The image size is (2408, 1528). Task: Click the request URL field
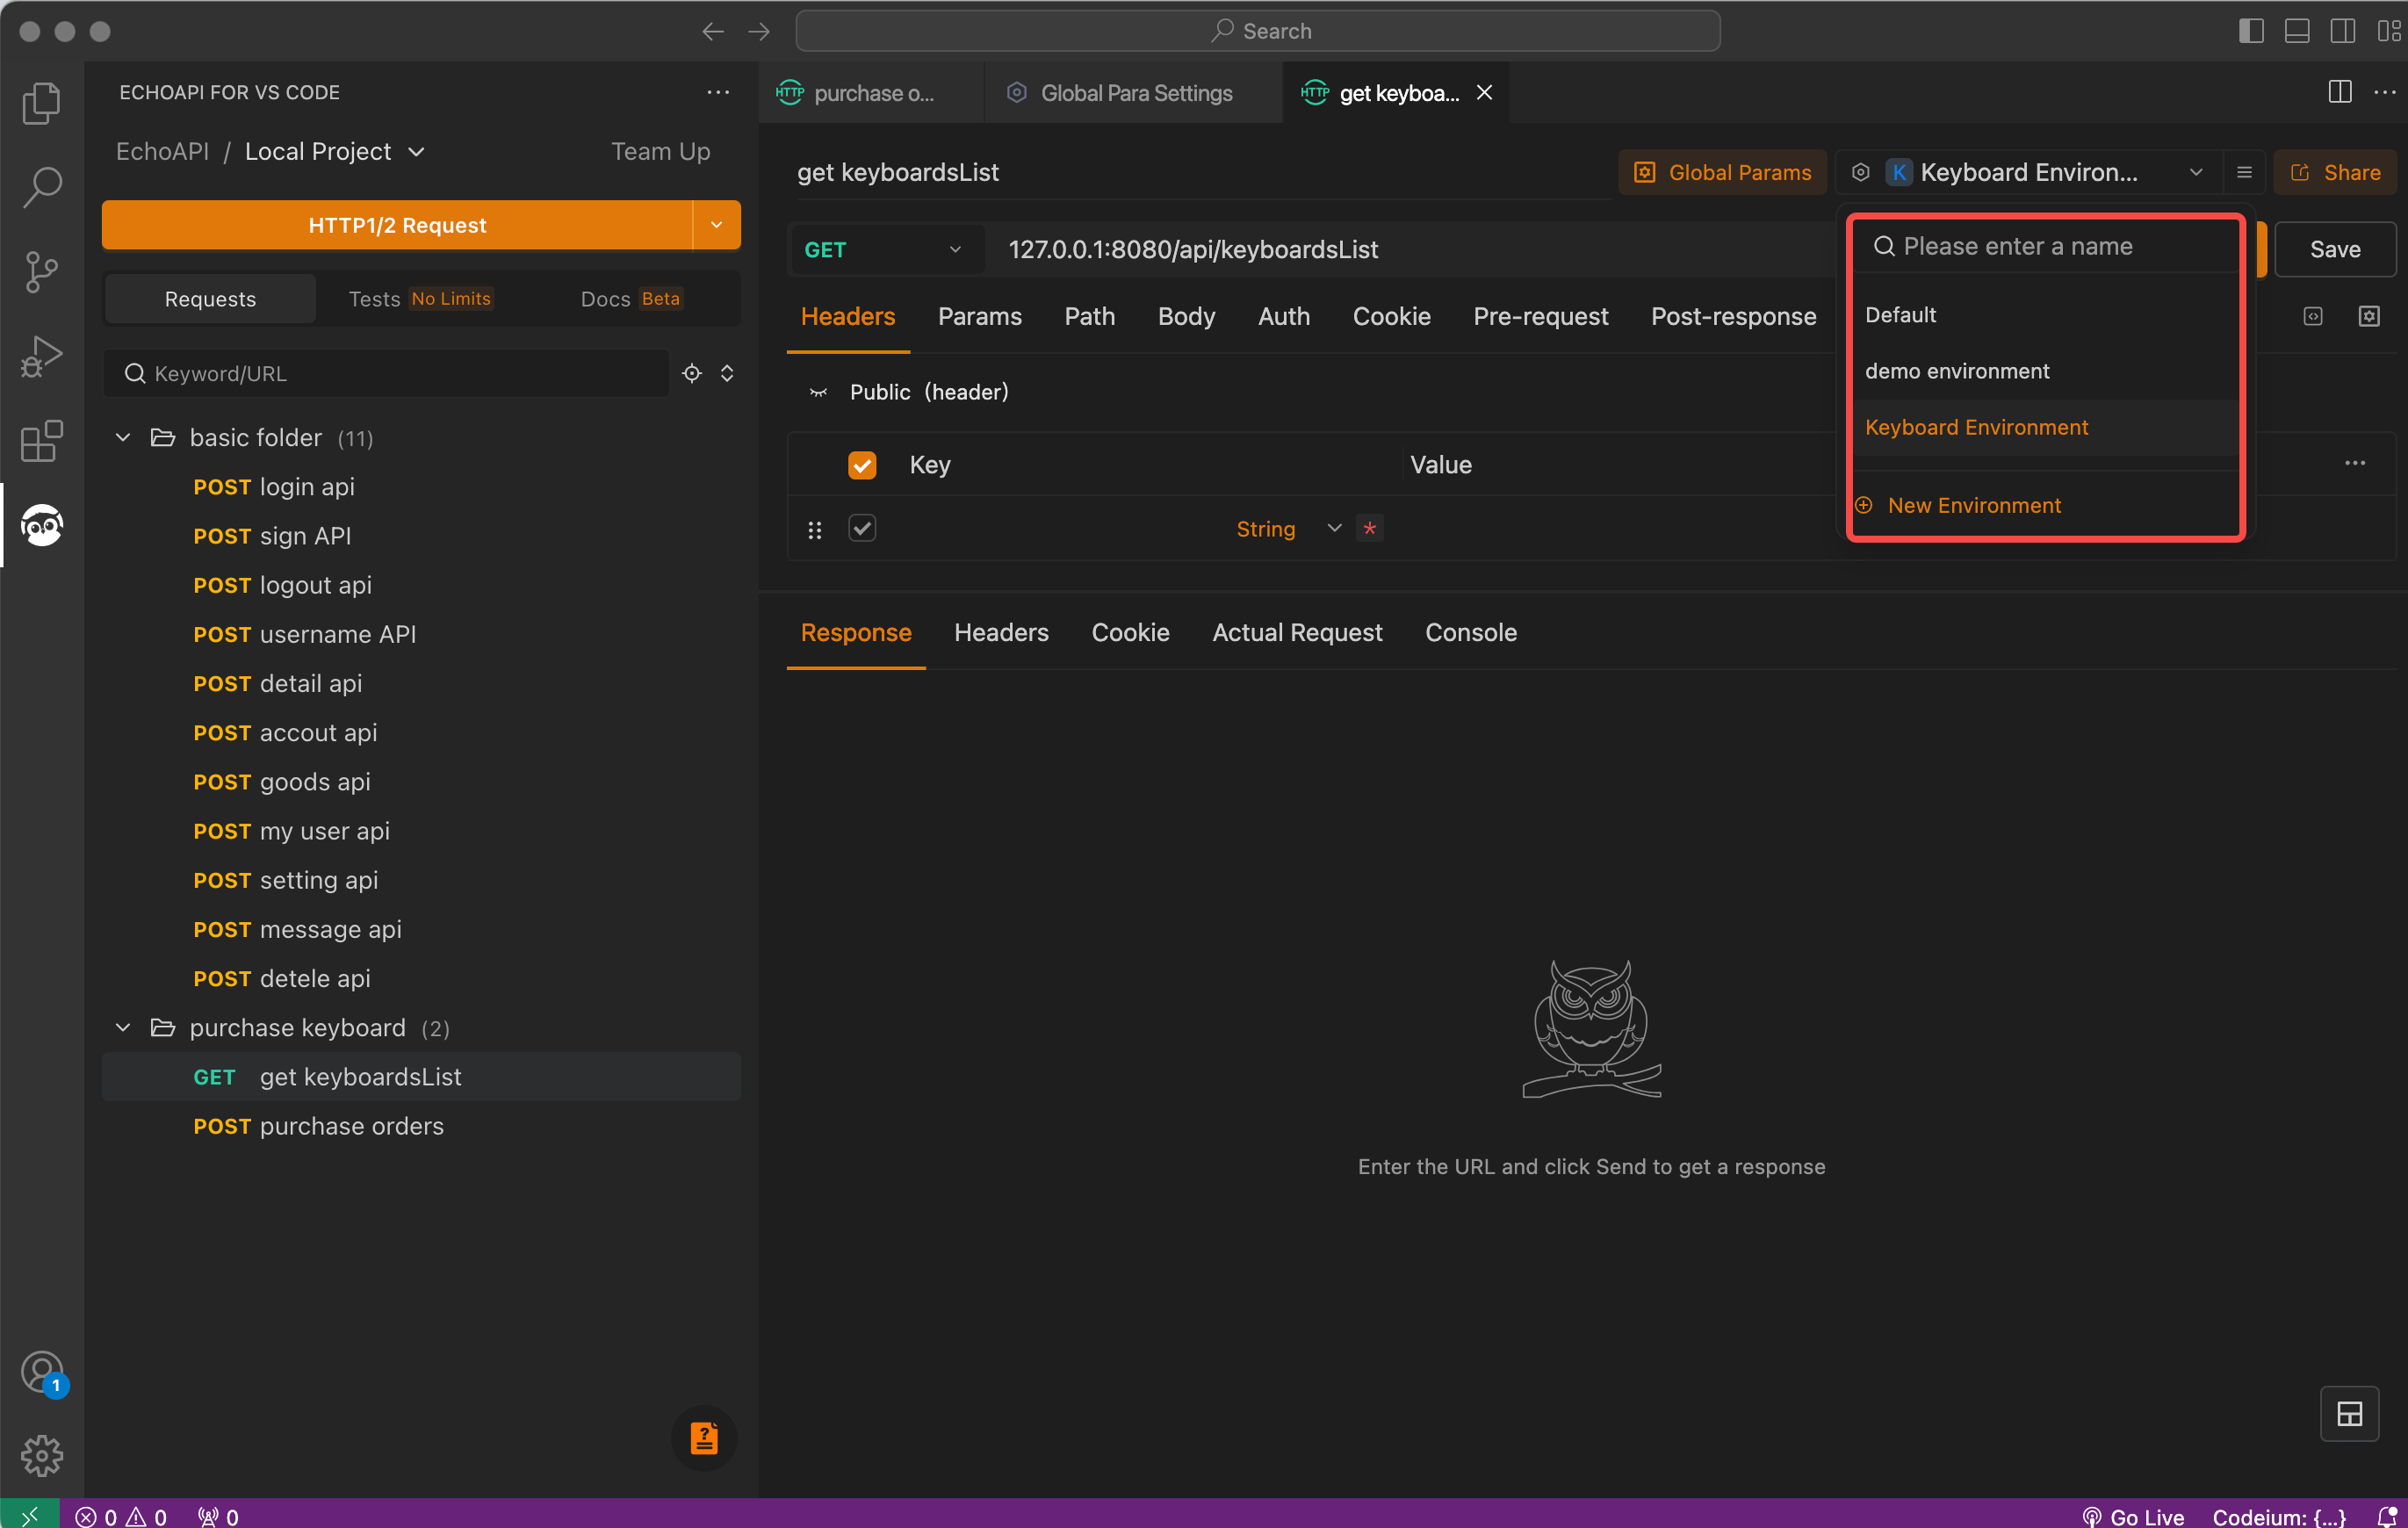pos(1410,250)
